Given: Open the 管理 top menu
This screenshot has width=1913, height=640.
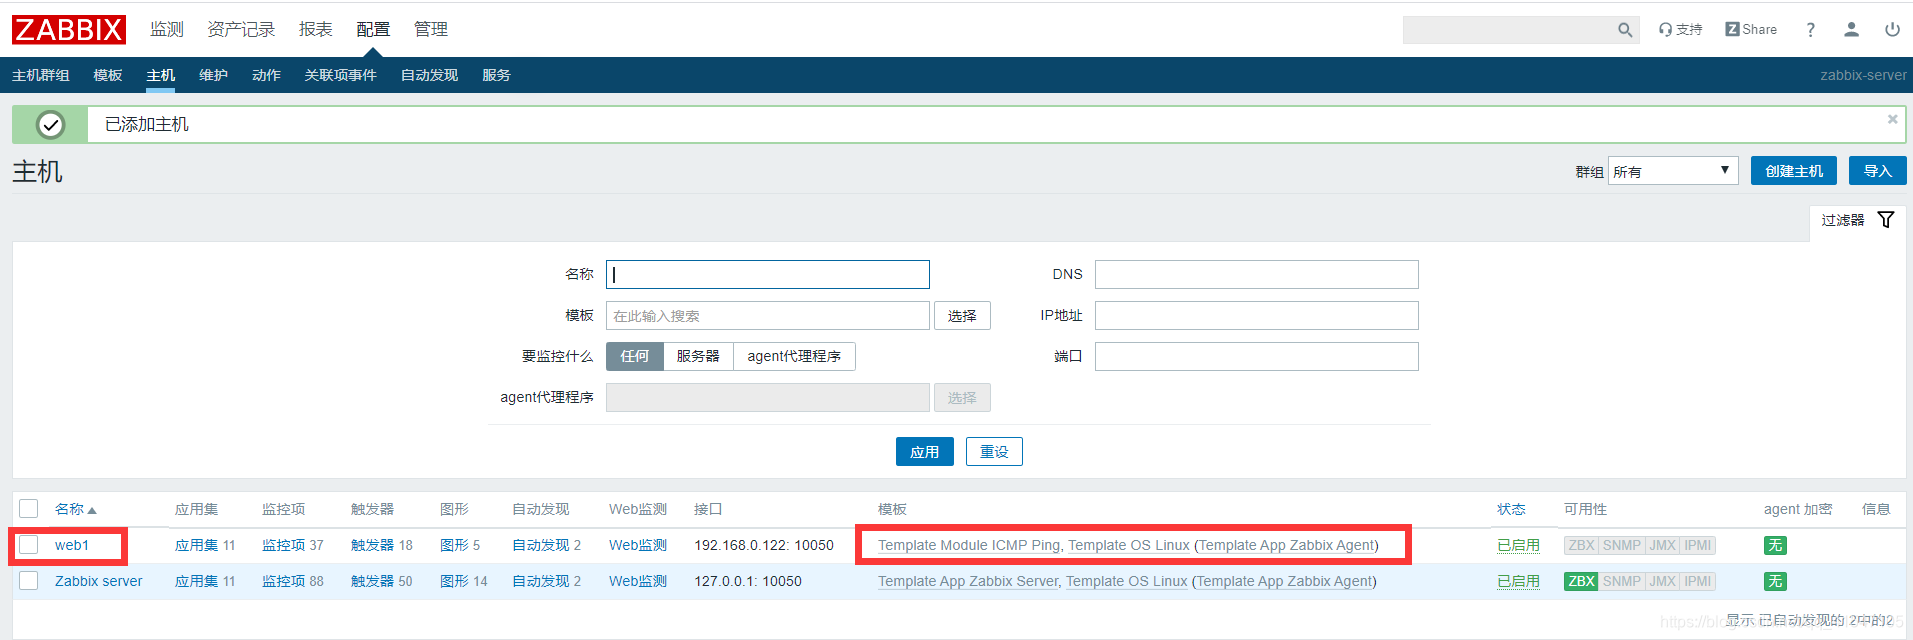Looking at the screenshot, I should (x=431, y=30).
